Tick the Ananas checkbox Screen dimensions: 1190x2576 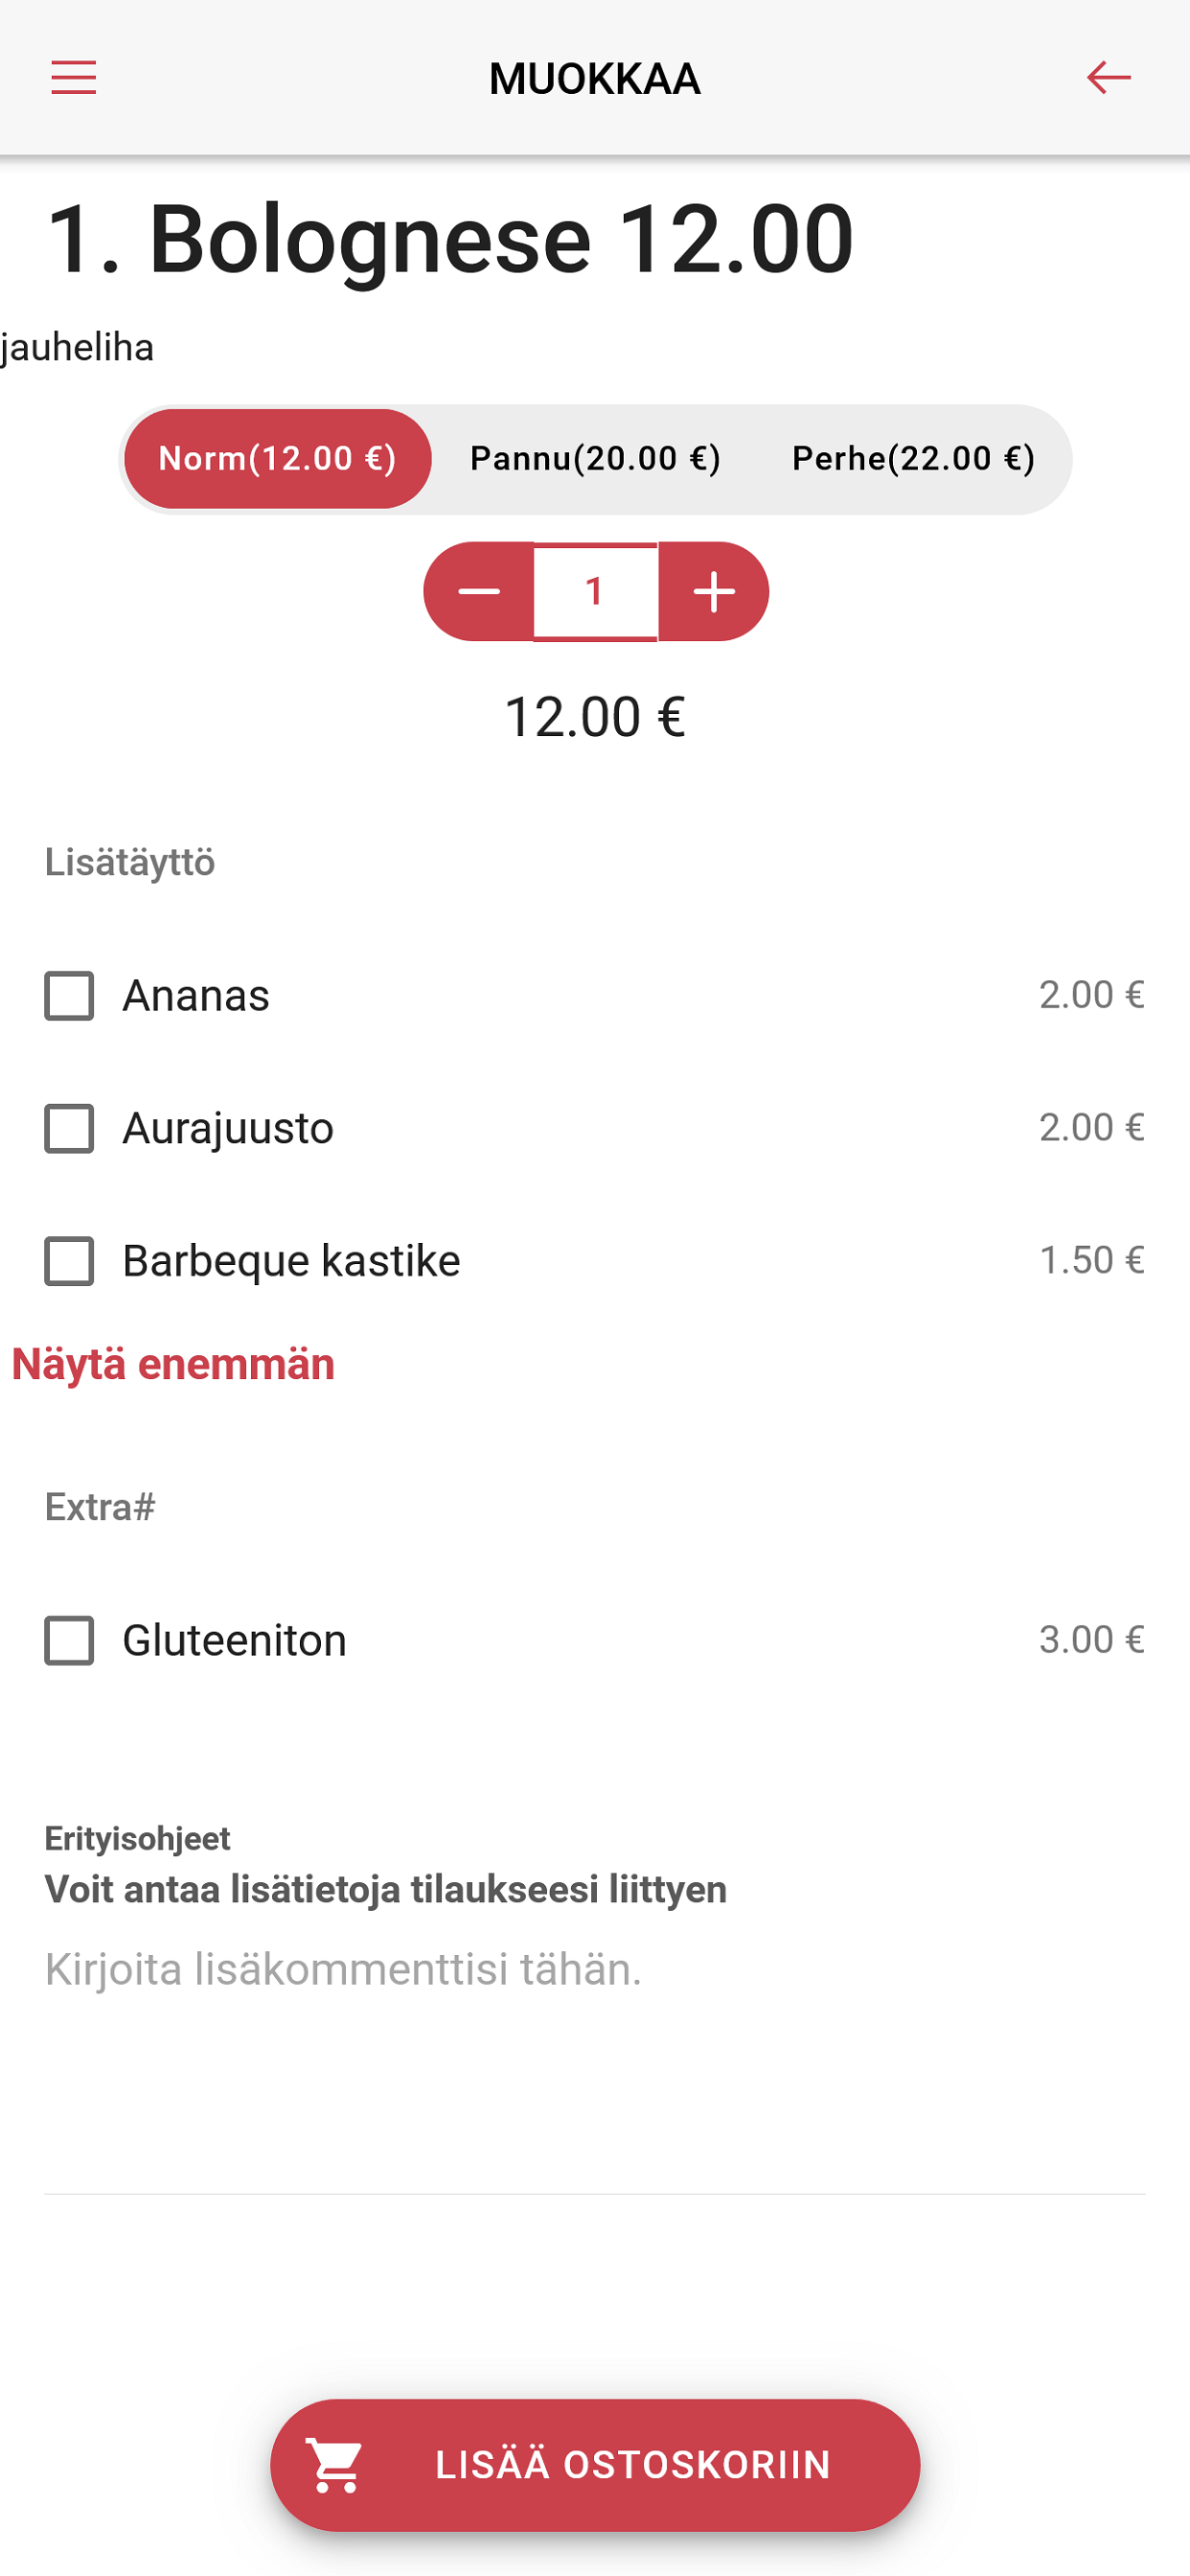coord(69,996)
